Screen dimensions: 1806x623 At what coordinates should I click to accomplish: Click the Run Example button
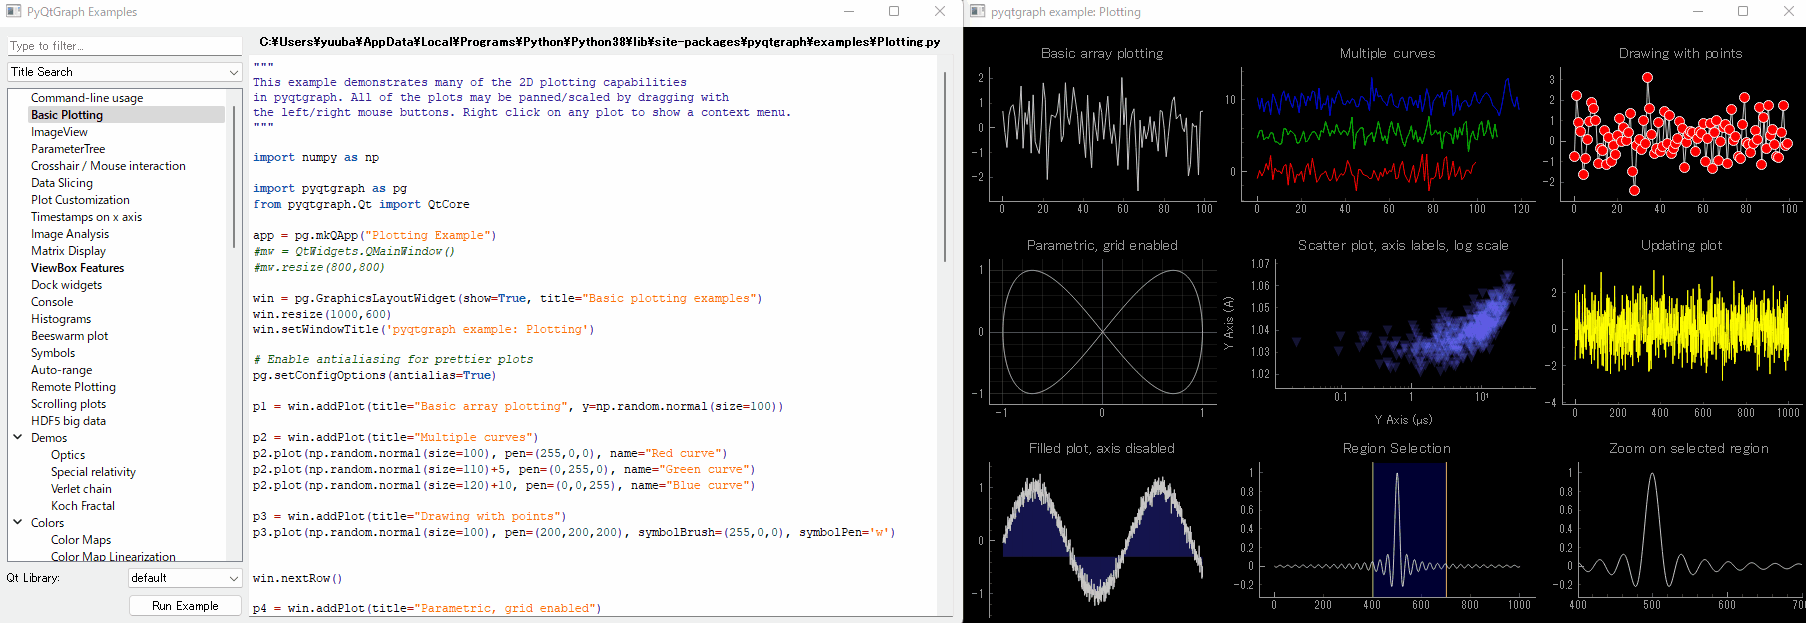(x=185, y=606)
